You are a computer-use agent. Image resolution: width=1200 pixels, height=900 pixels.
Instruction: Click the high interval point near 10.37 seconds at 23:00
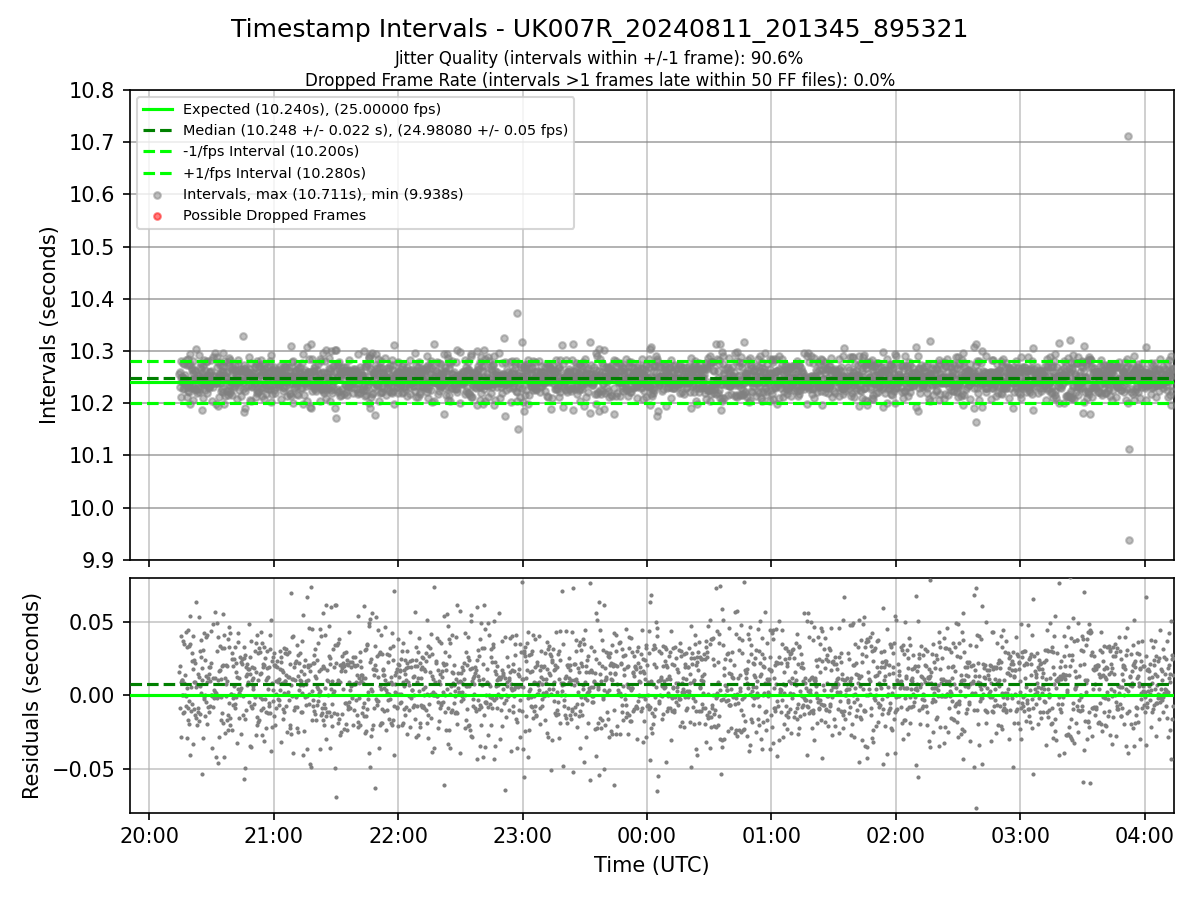click(x=517, y=313)
